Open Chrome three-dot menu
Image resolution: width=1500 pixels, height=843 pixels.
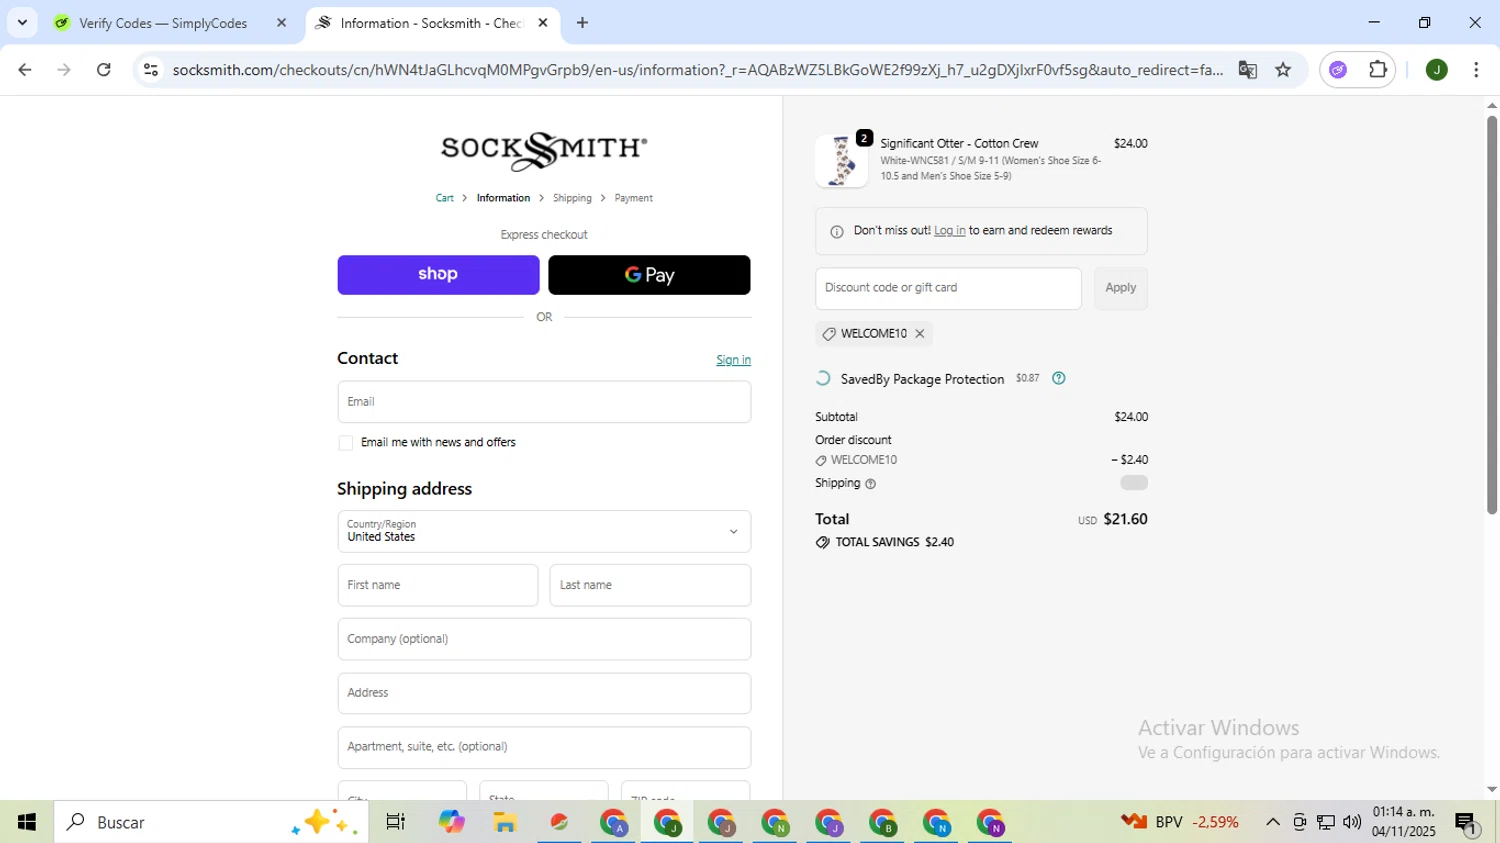point(1476,69)
